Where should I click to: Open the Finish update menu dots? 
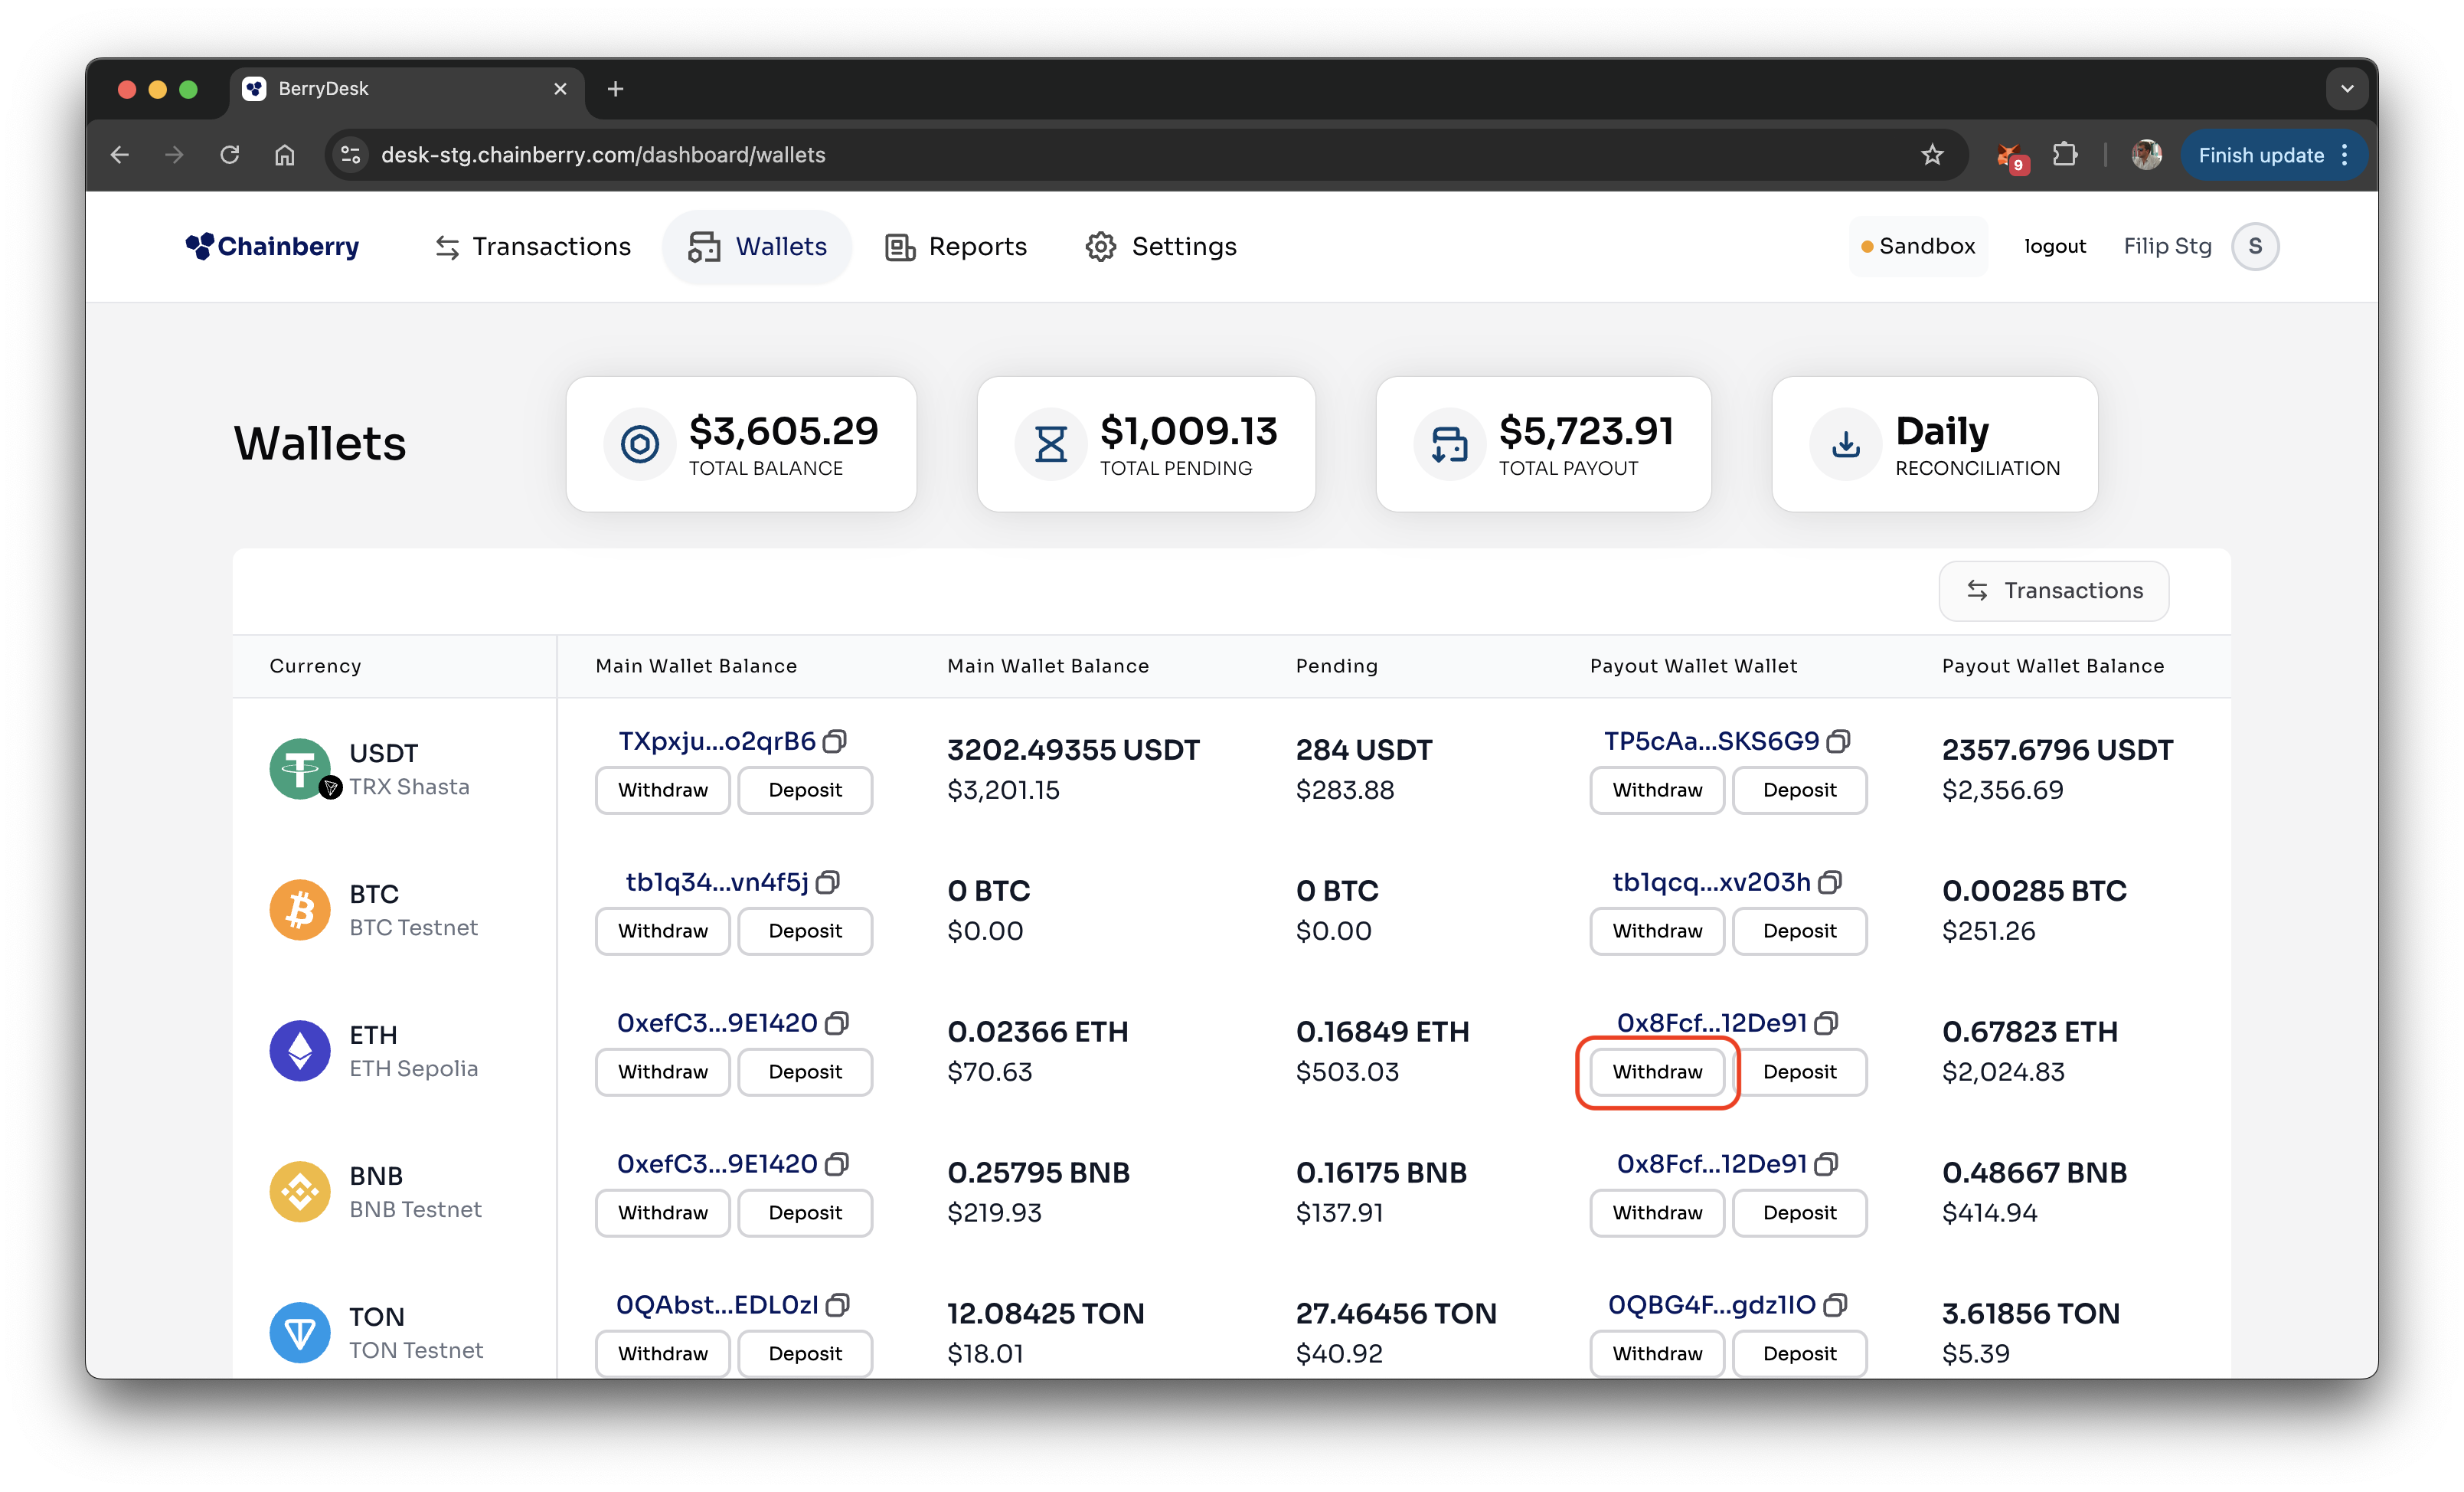[2344, 155]
